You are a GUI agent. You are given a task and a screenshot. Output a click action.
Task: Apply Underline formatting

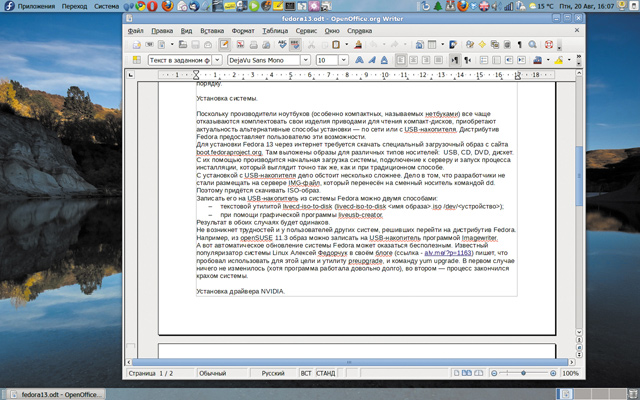point(384,60)
